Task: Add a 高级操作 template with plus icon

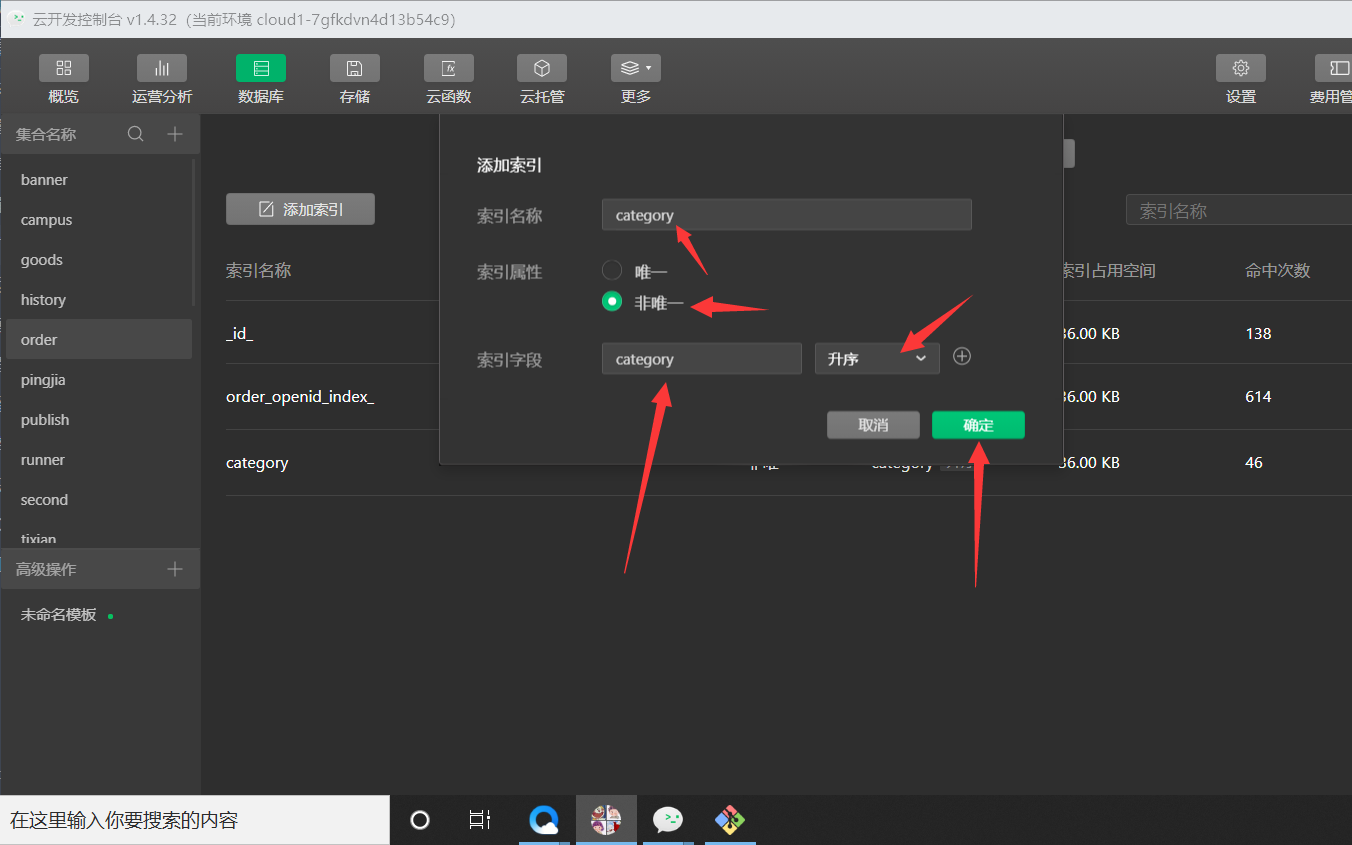Action: tap(175, 569)
